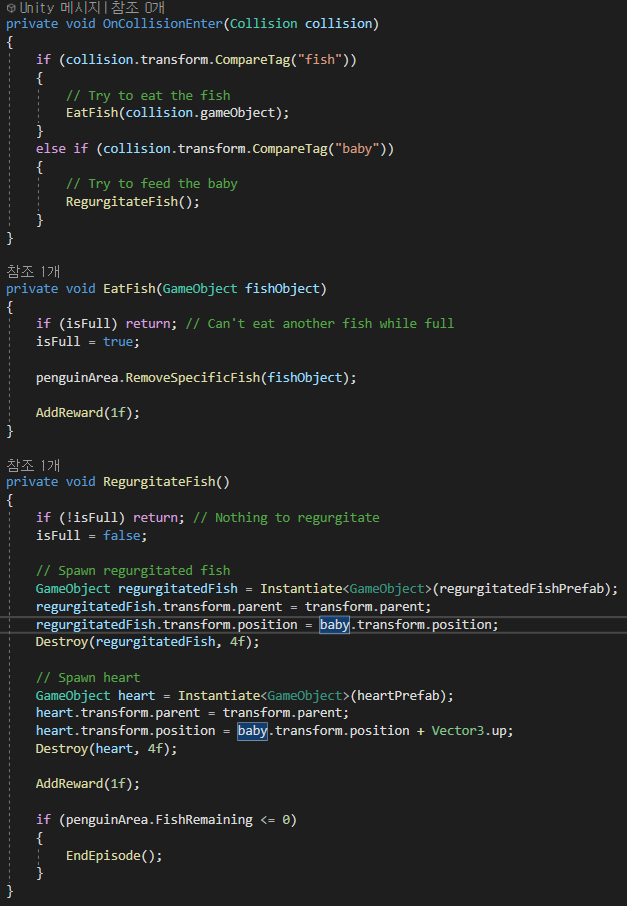Screen dimensions: 627x906
Task: Click the Destroy(regurgitatedFish, 4f) line
Action: [147, 642]
